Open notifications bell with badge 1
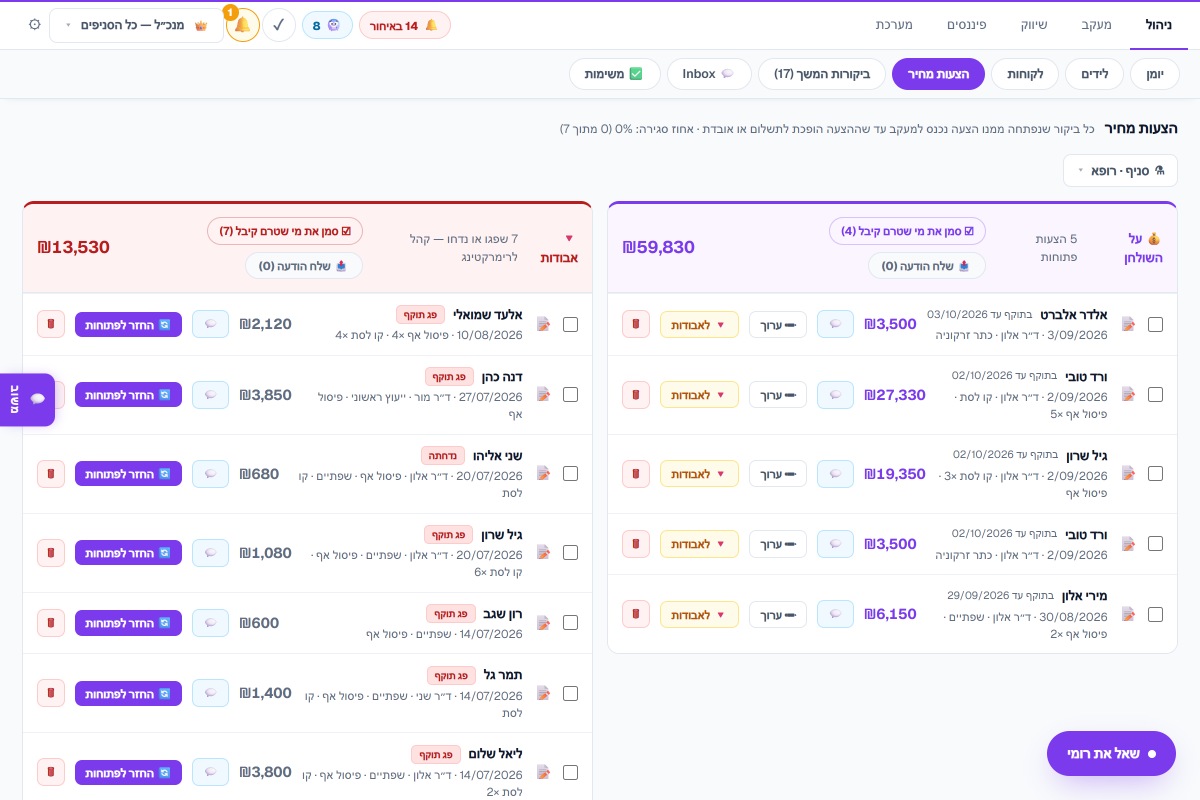 [243, 25]
